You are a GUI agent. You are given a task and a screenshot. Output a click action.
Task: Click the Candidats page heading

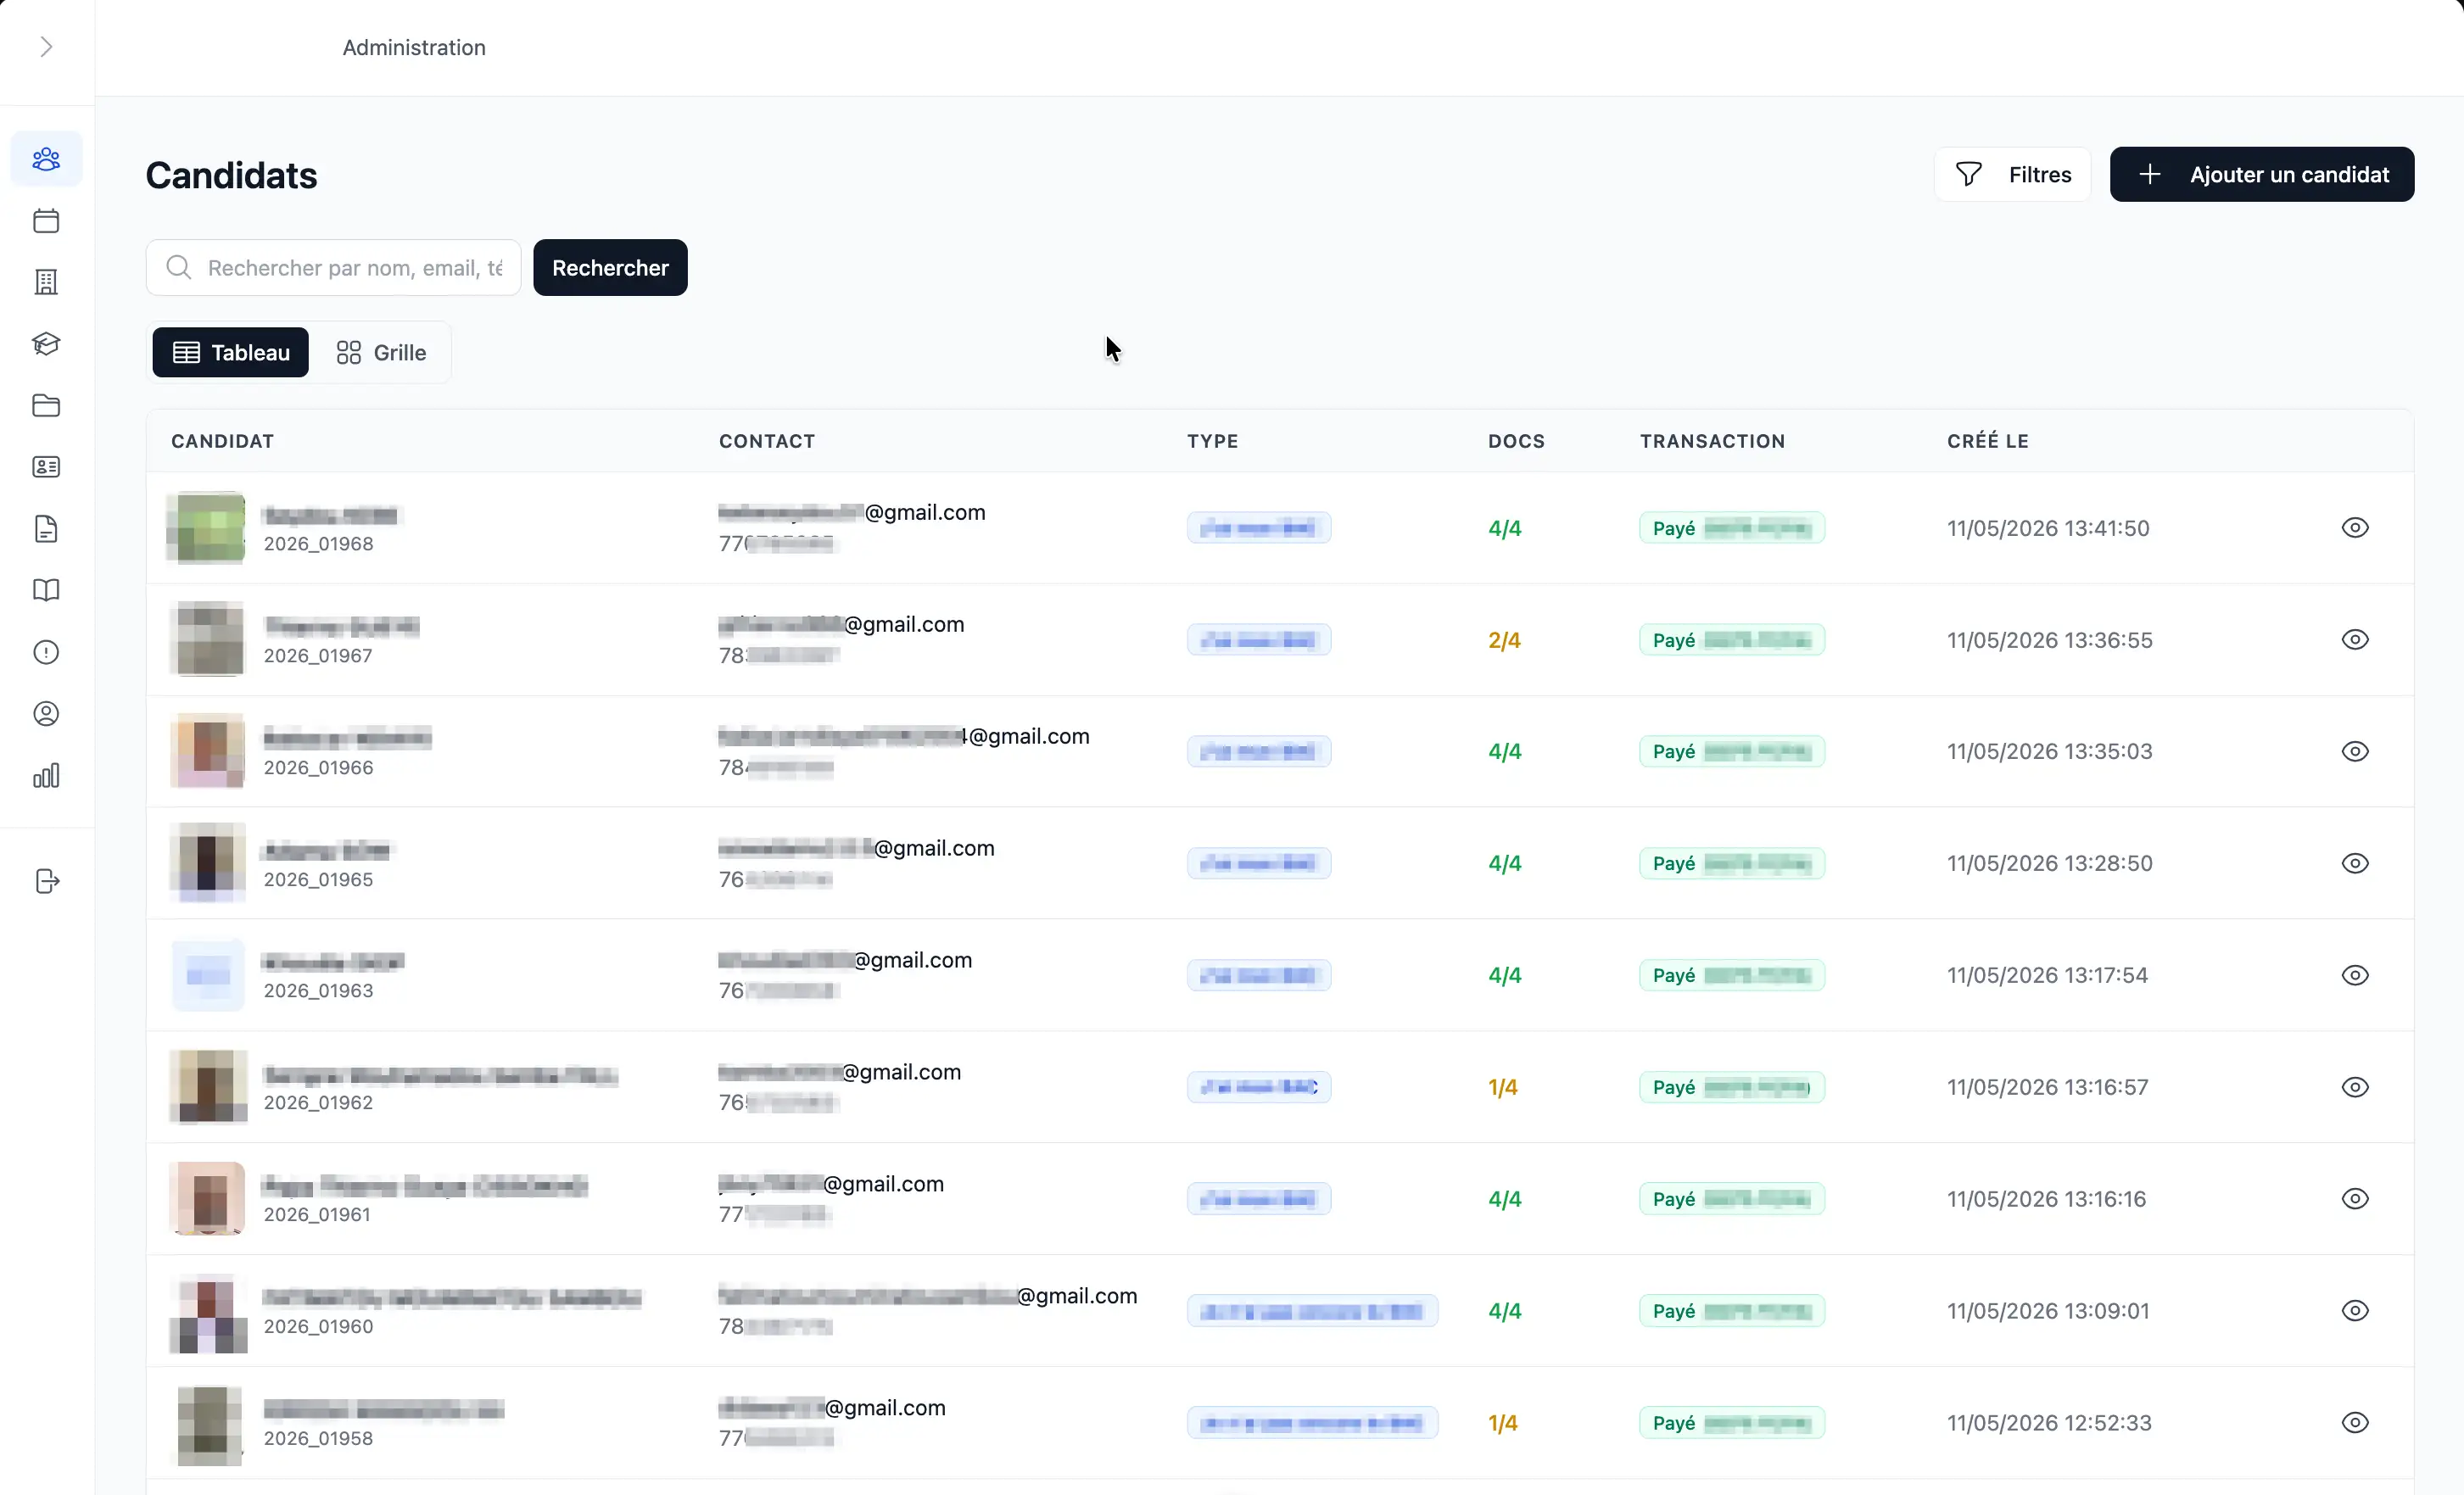coord(231,175)
